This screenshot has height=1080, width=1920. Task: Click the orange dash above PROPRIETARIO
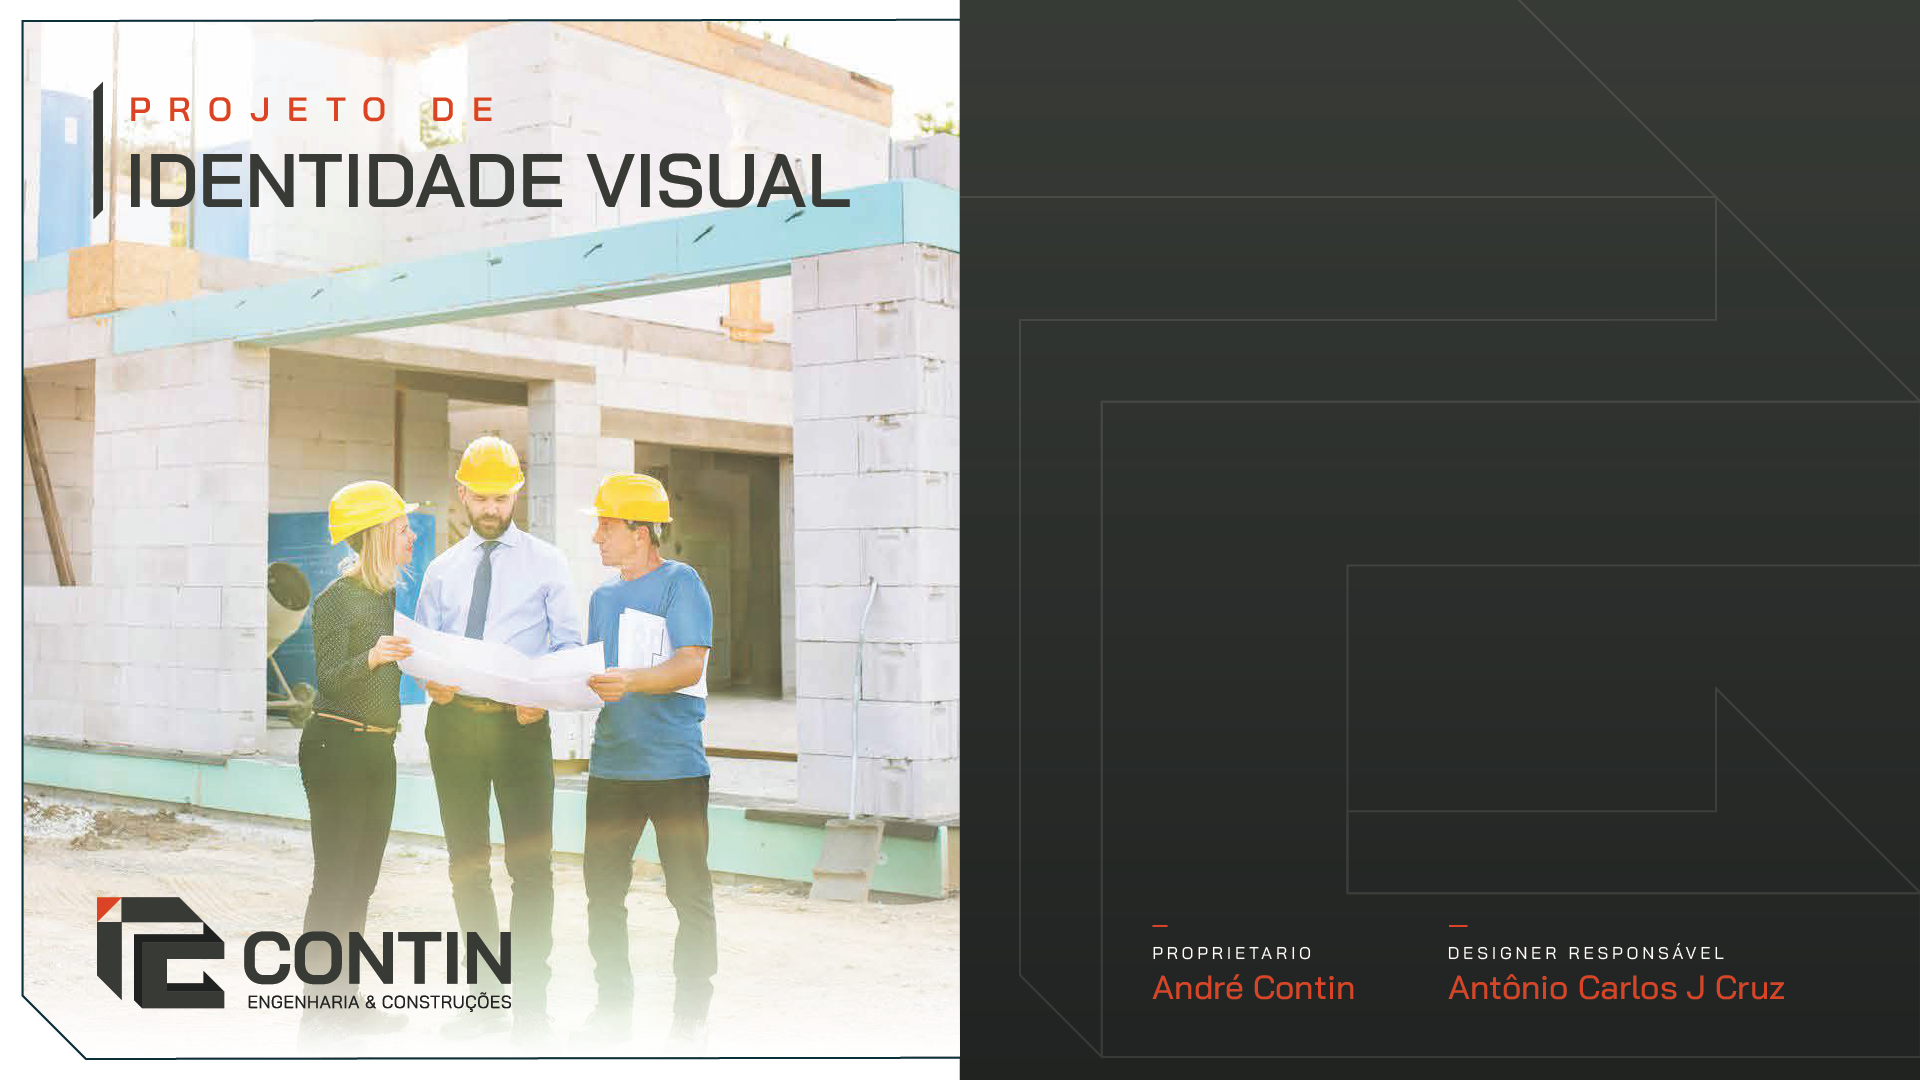pyautogui.click(x=1160, y=926)
